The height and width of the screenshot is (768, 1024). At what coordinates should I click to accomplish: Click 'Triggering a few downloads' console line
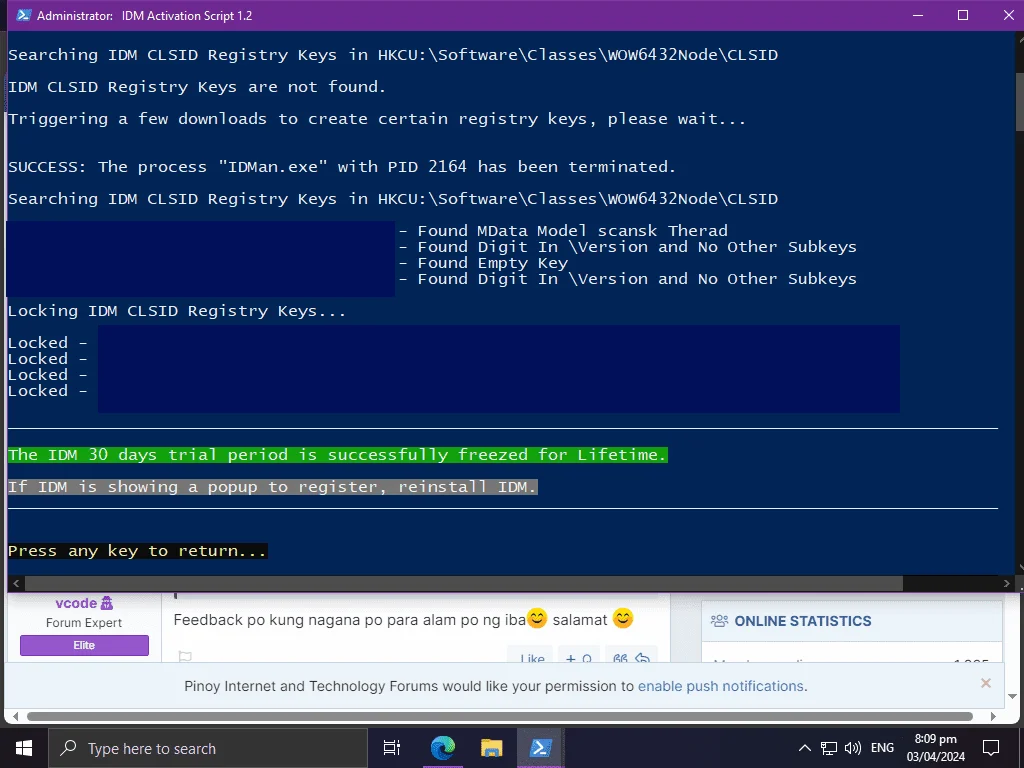point(377,119)
